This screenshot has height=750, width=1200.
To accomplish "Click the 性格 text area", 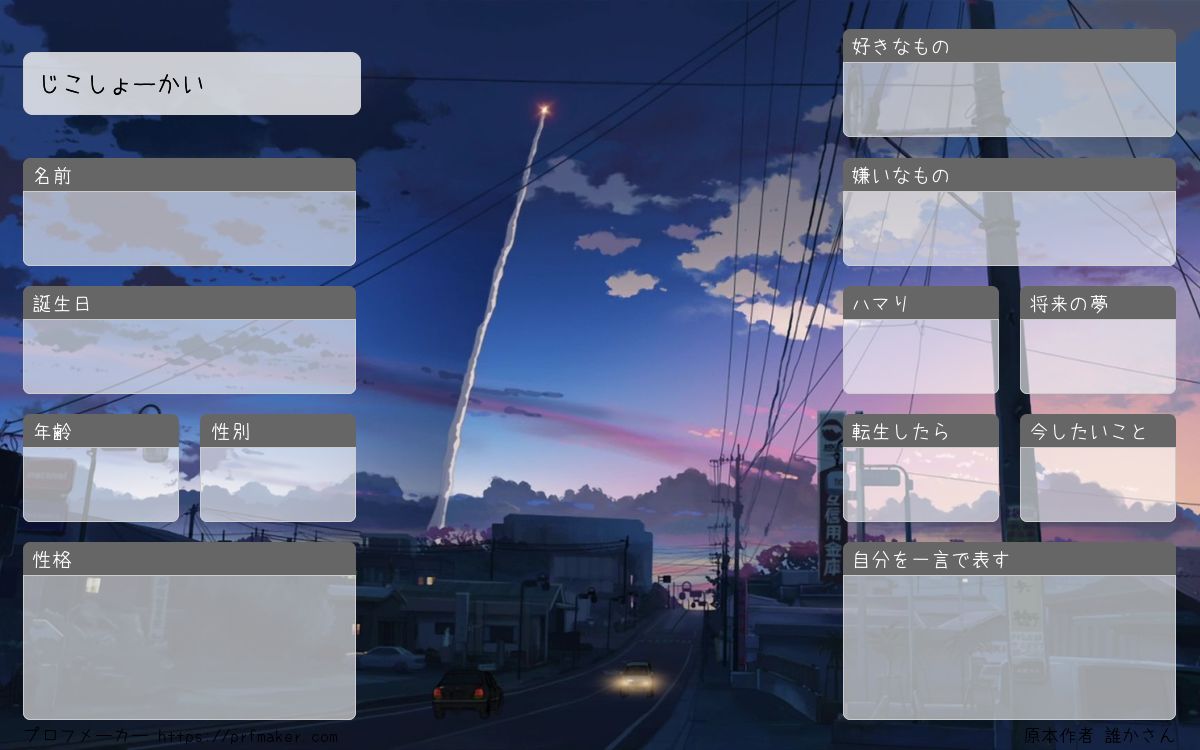I will tap(189, 647).
